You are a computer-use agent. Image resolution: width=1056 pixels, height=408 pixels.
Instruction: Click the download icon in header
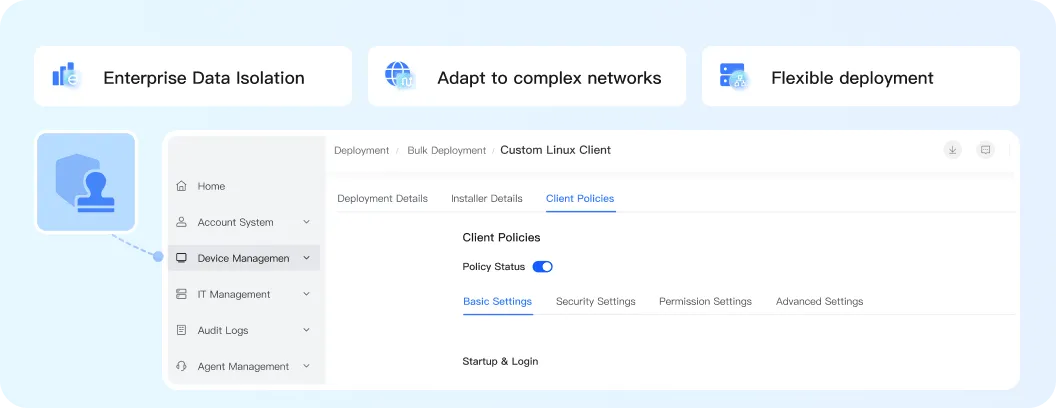pos(952,150)
